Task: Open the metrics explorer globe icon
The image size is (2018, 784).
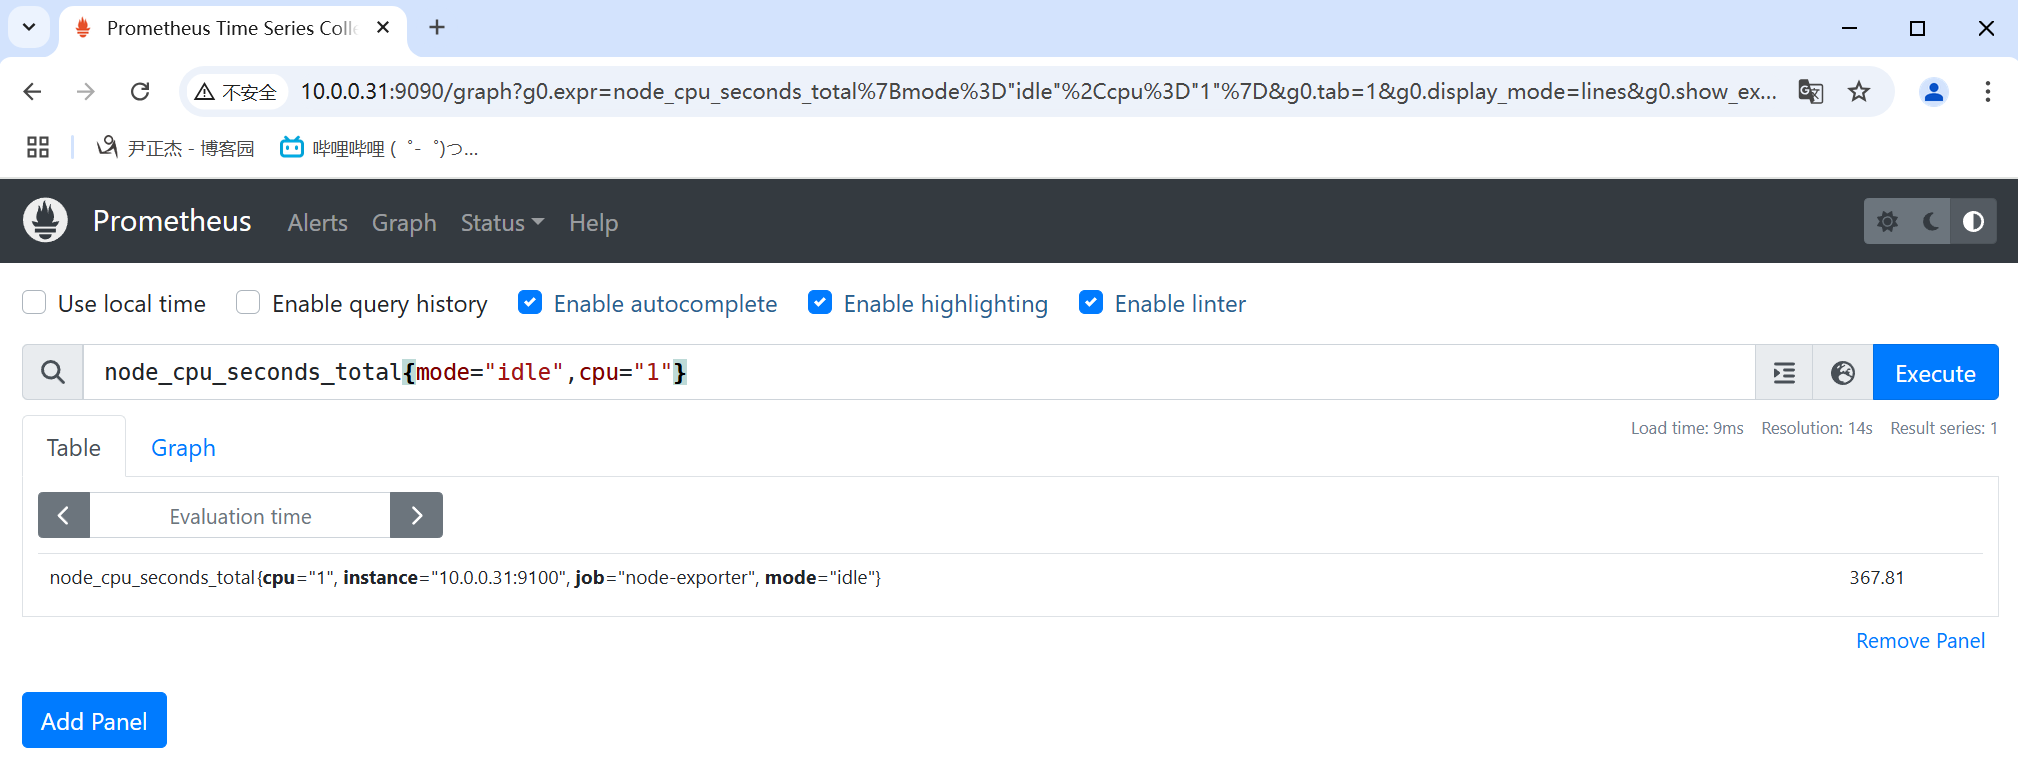Action: (1842, 373)
